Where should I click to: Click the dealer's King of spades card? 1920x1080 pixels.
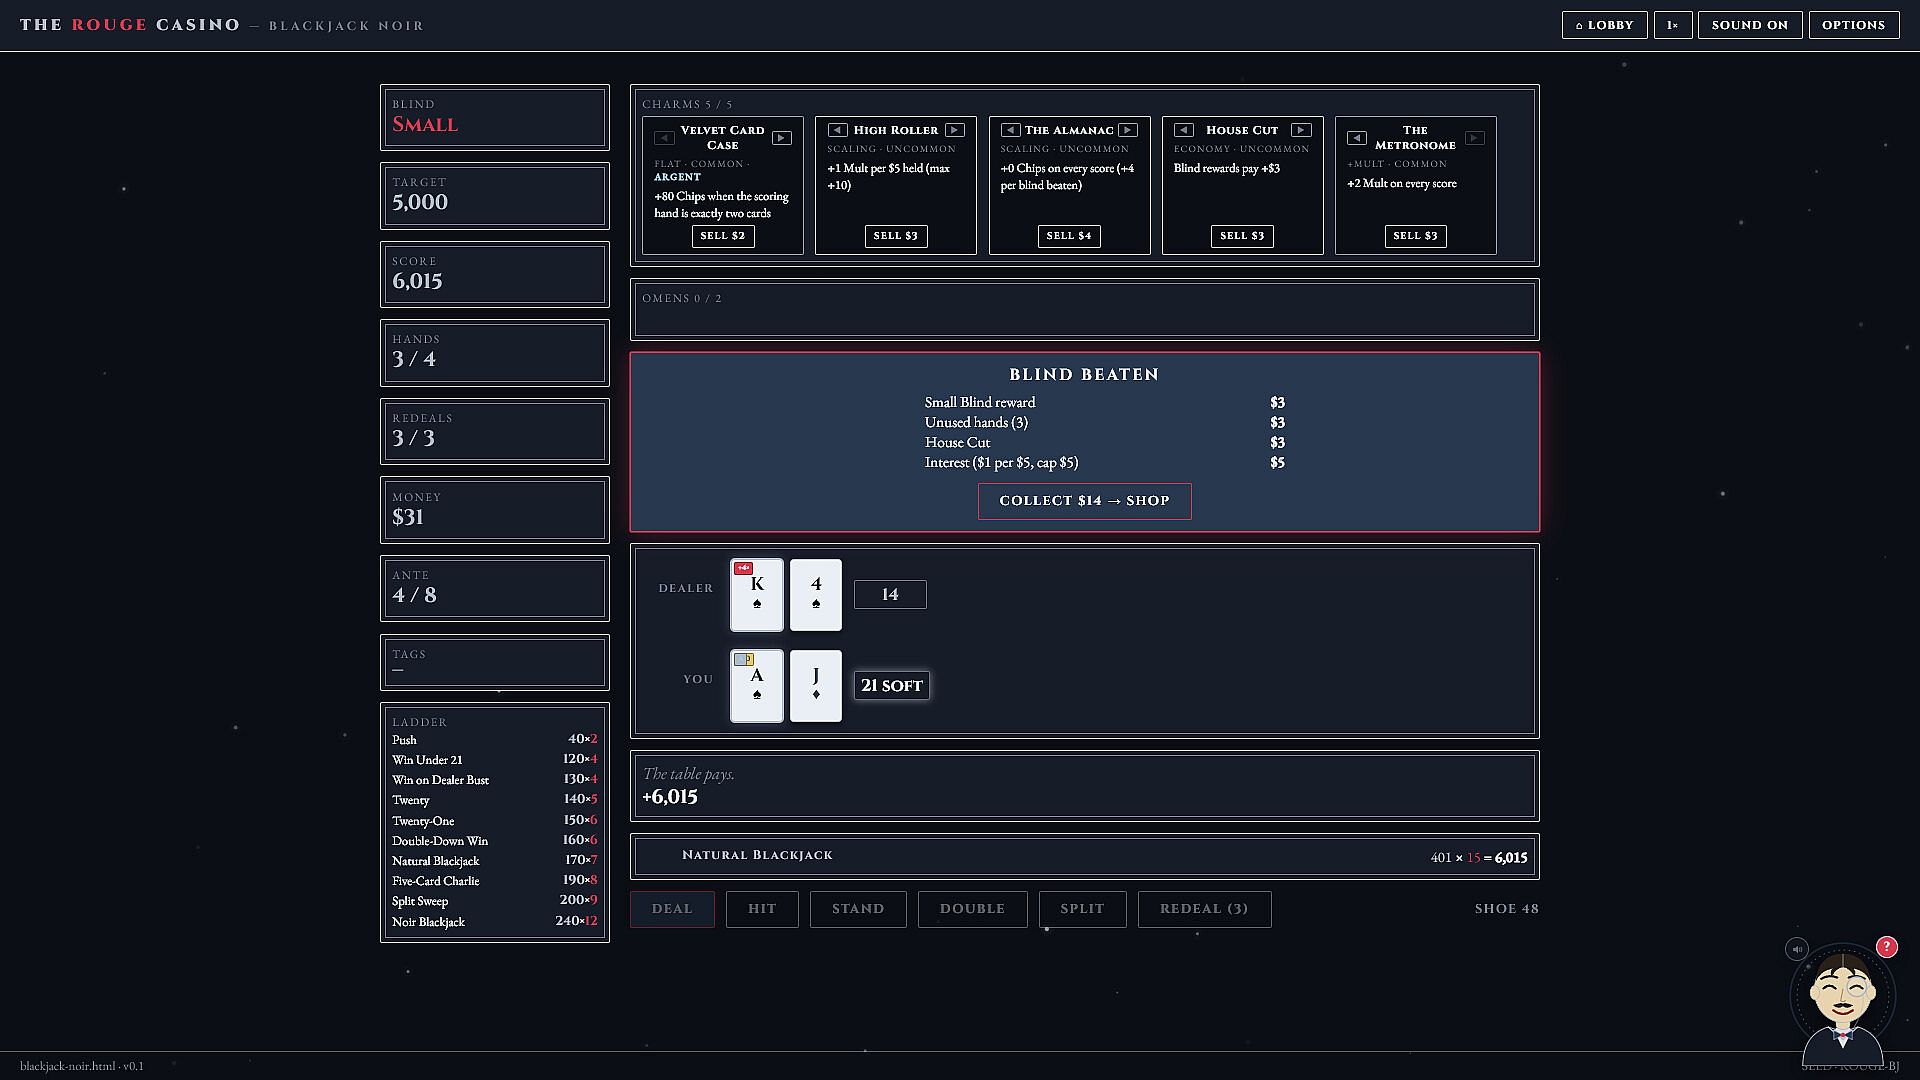(x=757, y=595)
